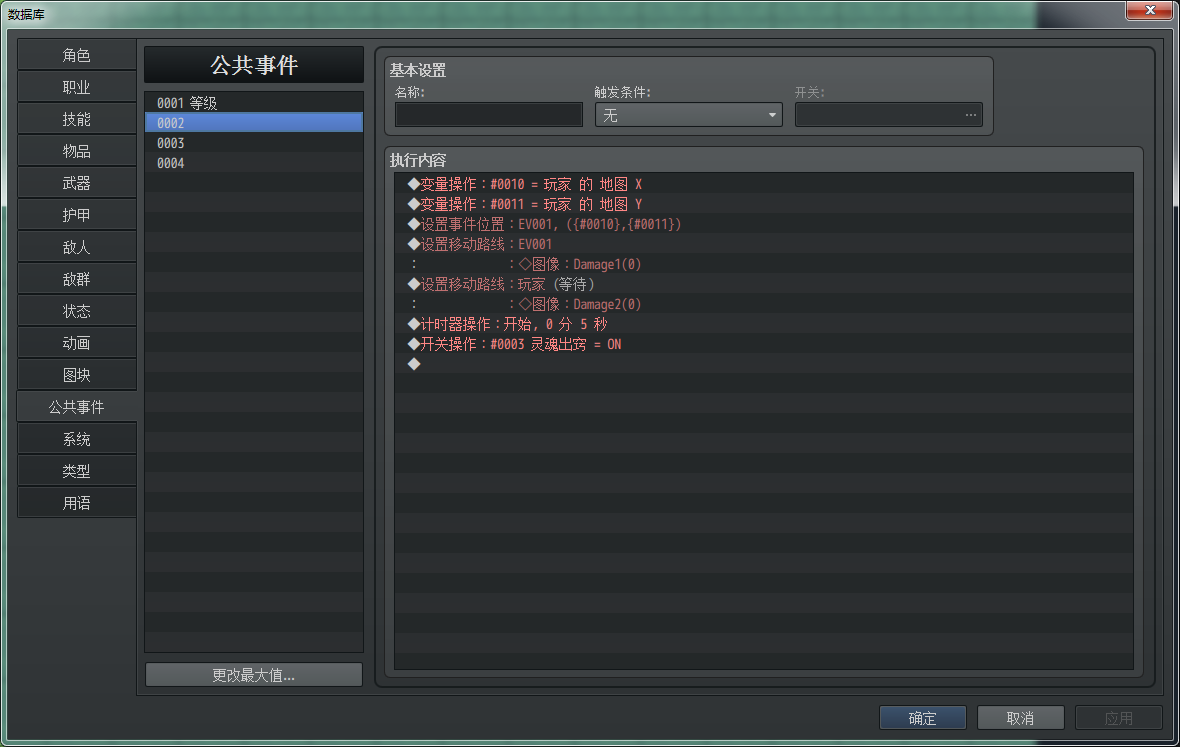Select the 图像 Damage1(0) sub-command
1180x747 pixels.
pyautogui.click(x=764, y=264)
